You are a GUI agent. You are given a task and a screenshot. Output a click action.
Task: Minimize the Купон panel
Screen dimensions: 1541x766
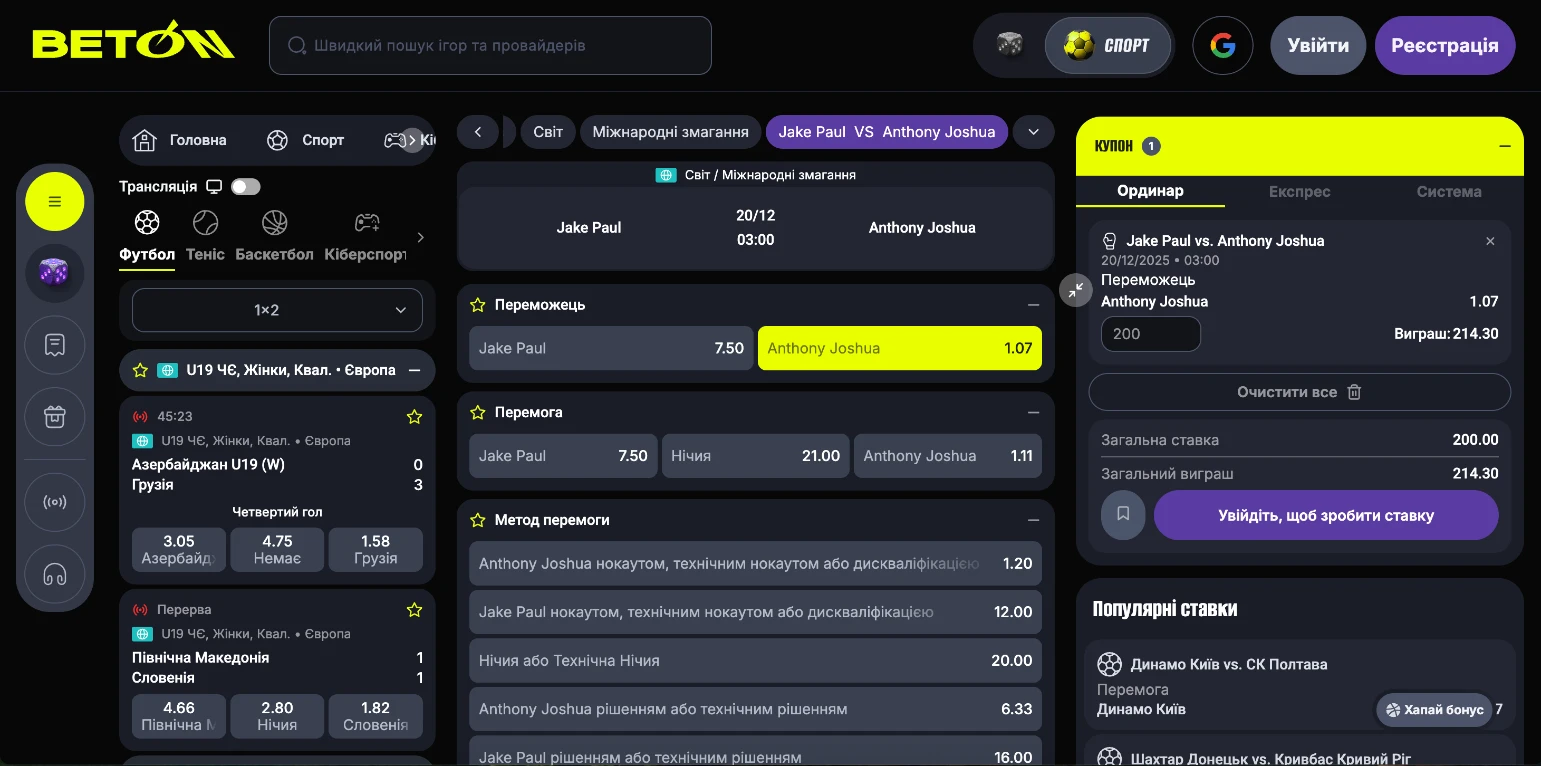[x=1504, y=146]
